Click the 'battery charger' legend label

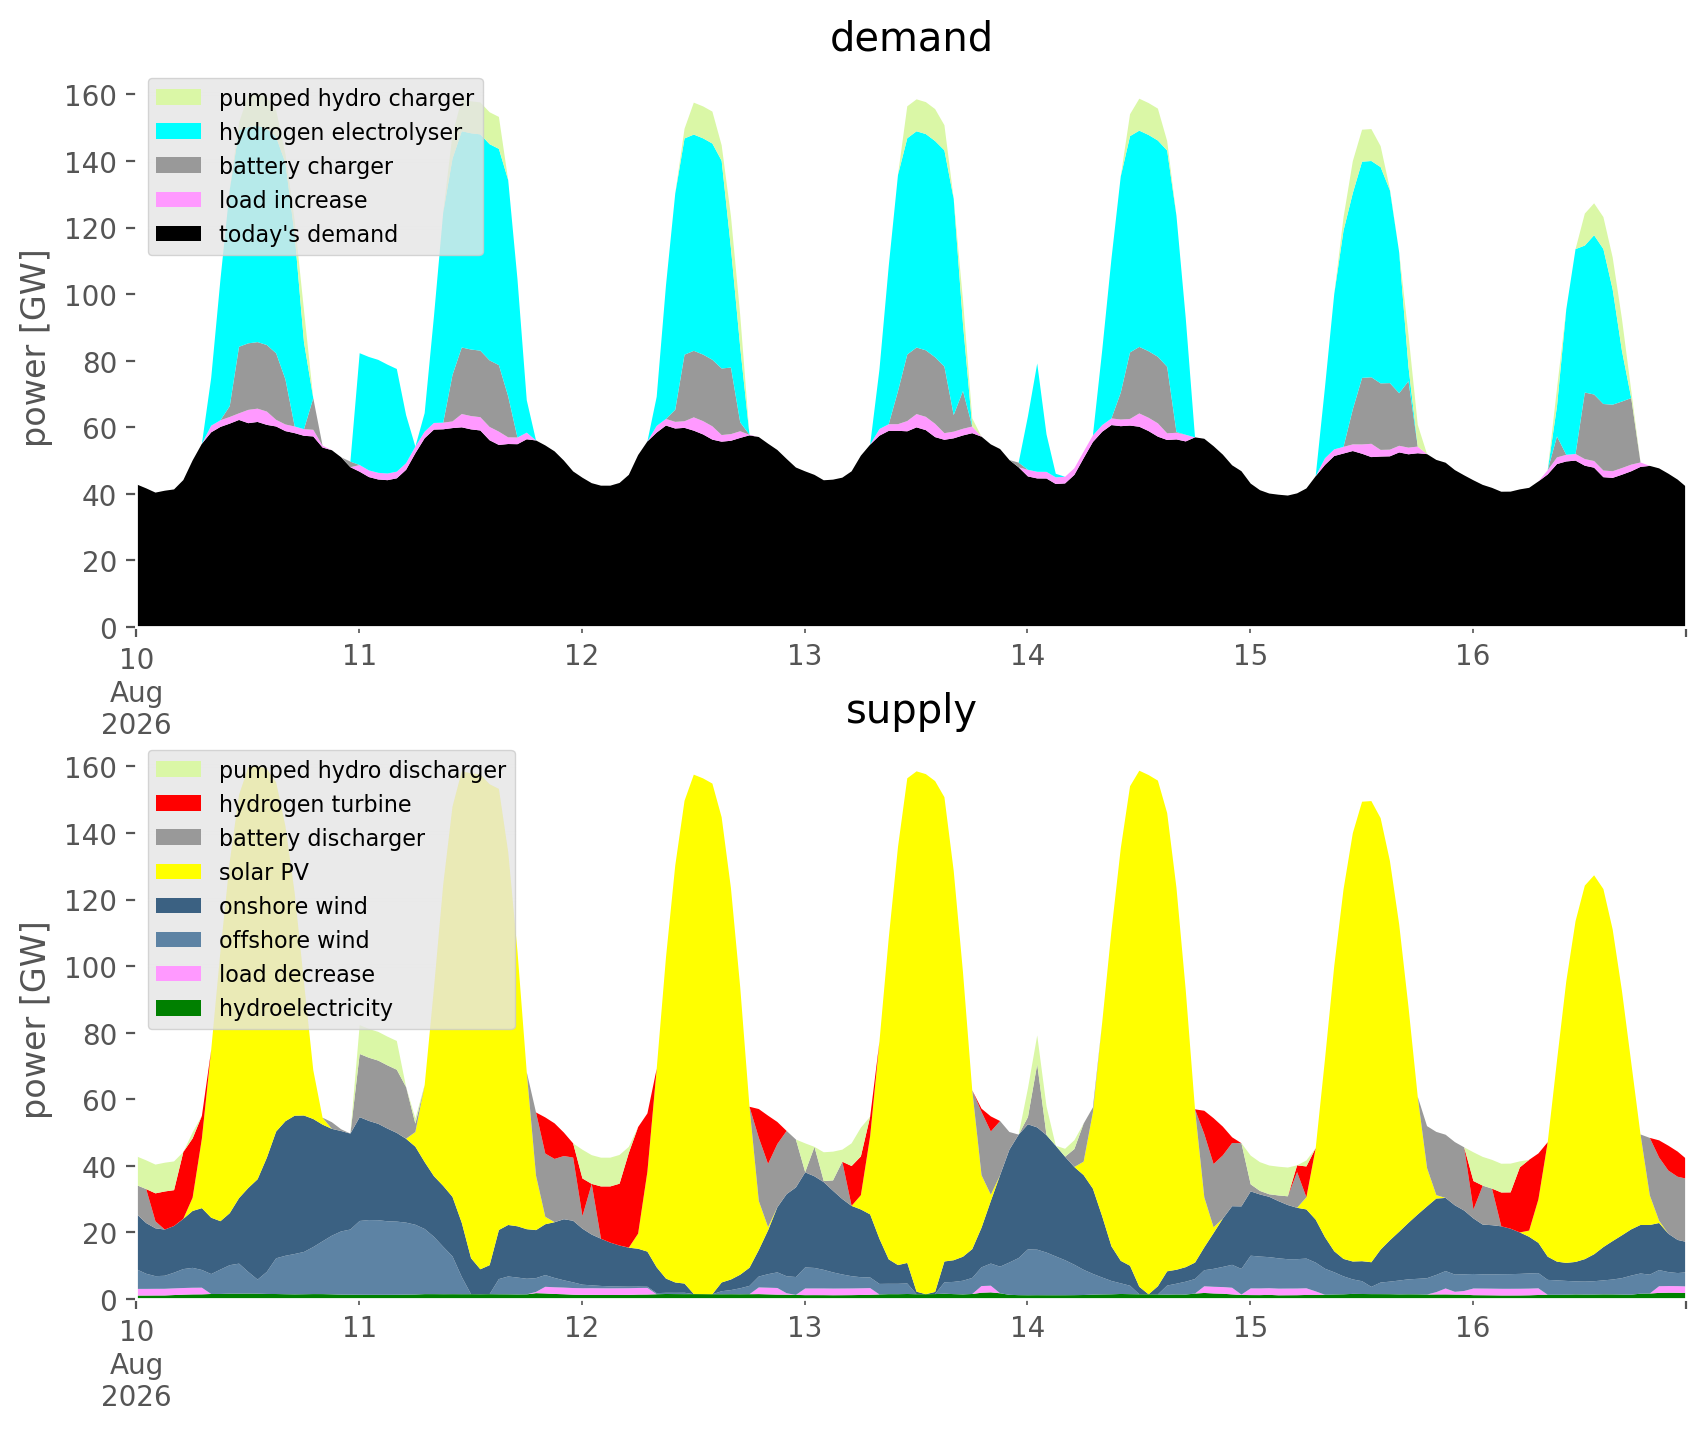306,166
